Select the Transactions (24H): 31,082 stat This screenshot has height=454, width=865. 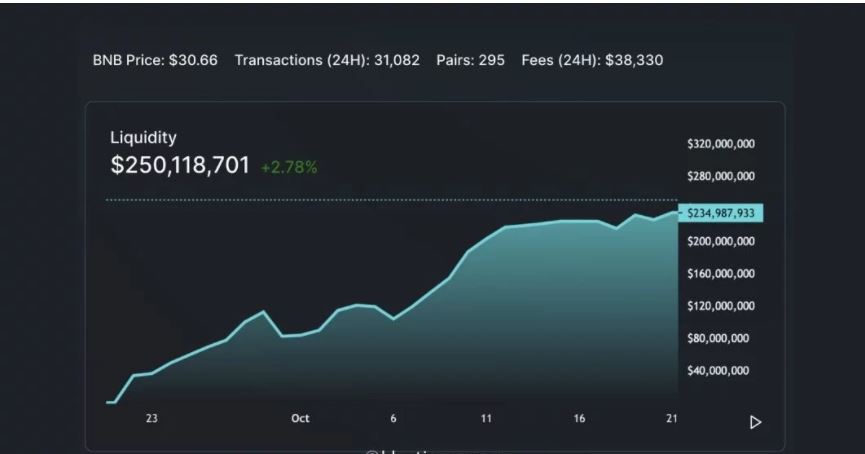pyautogui.click(x=327, y=60)
